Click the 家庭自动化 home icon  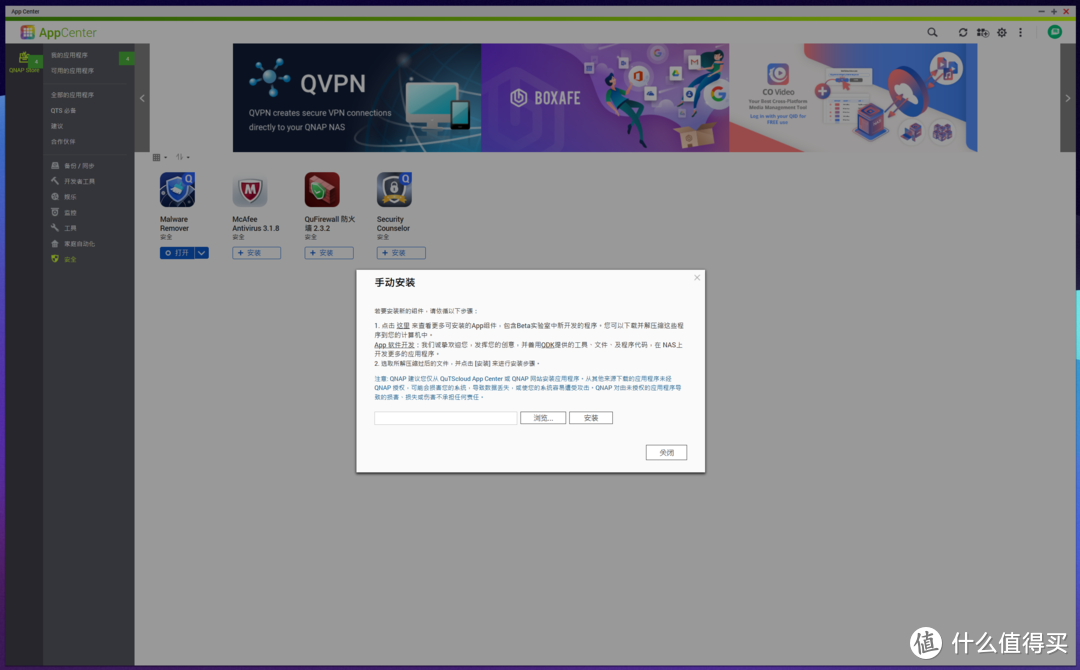point(55,244)
